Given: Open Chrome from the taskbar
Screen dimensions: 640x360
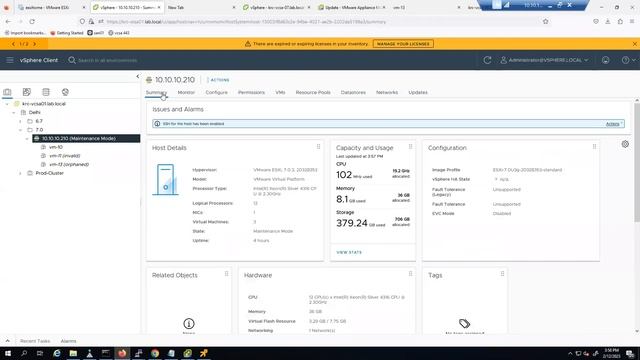Looking at the screenshot, I should coord(155,353).
